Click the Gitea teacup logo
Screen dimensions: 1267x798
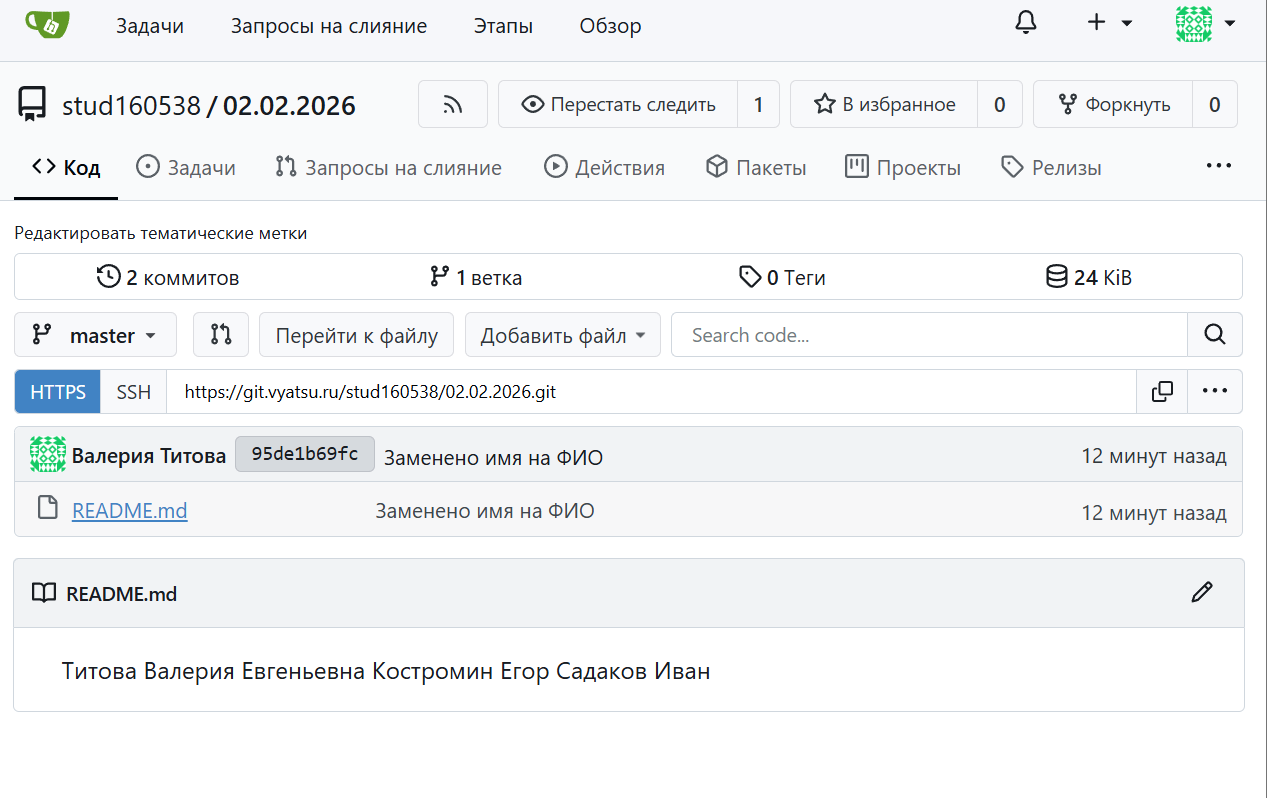(x=47, y=24)
